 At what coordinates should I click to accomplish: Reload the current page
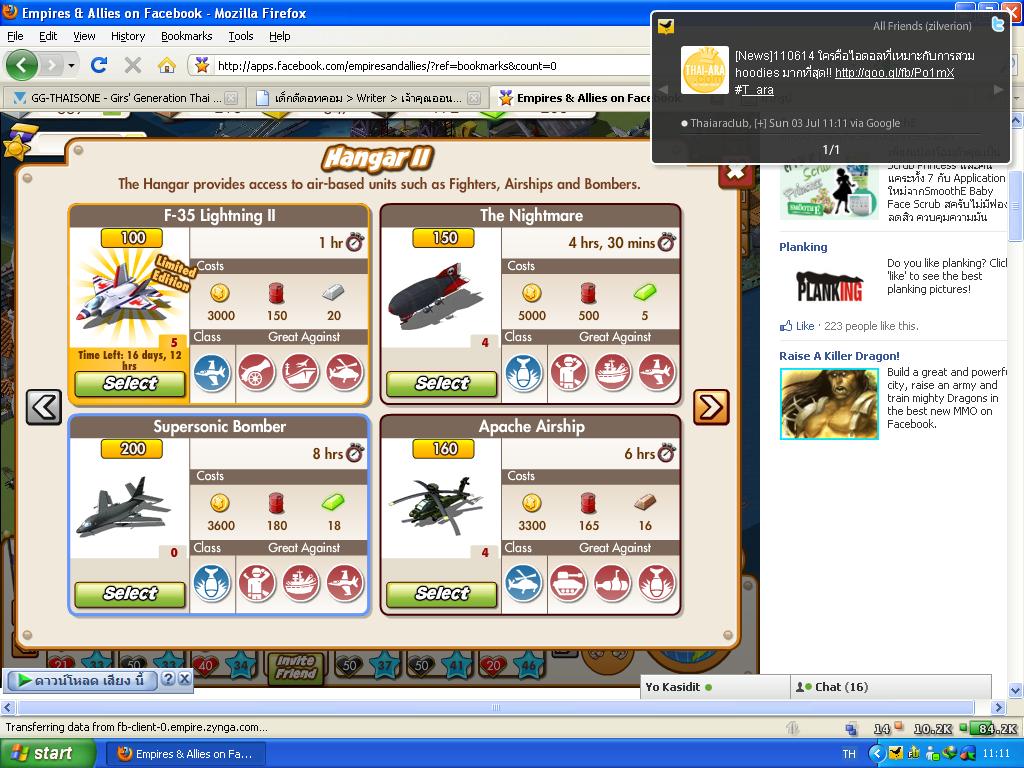(99, 65)
